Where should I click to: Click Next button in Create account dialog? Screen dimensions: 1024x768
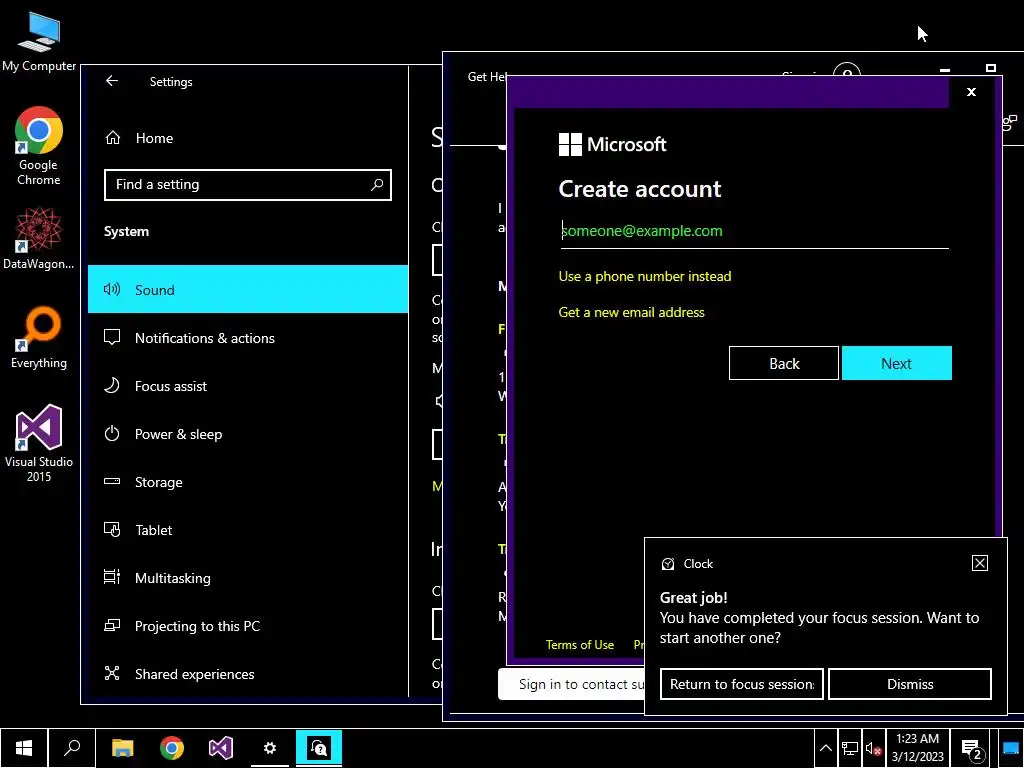pos(897,363)
